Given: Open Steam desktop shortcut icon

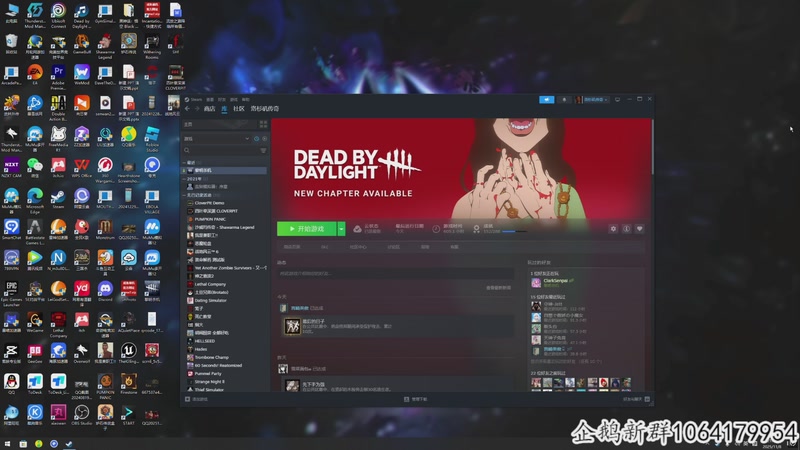Looking at the screenshot, I should coord(58,198).
